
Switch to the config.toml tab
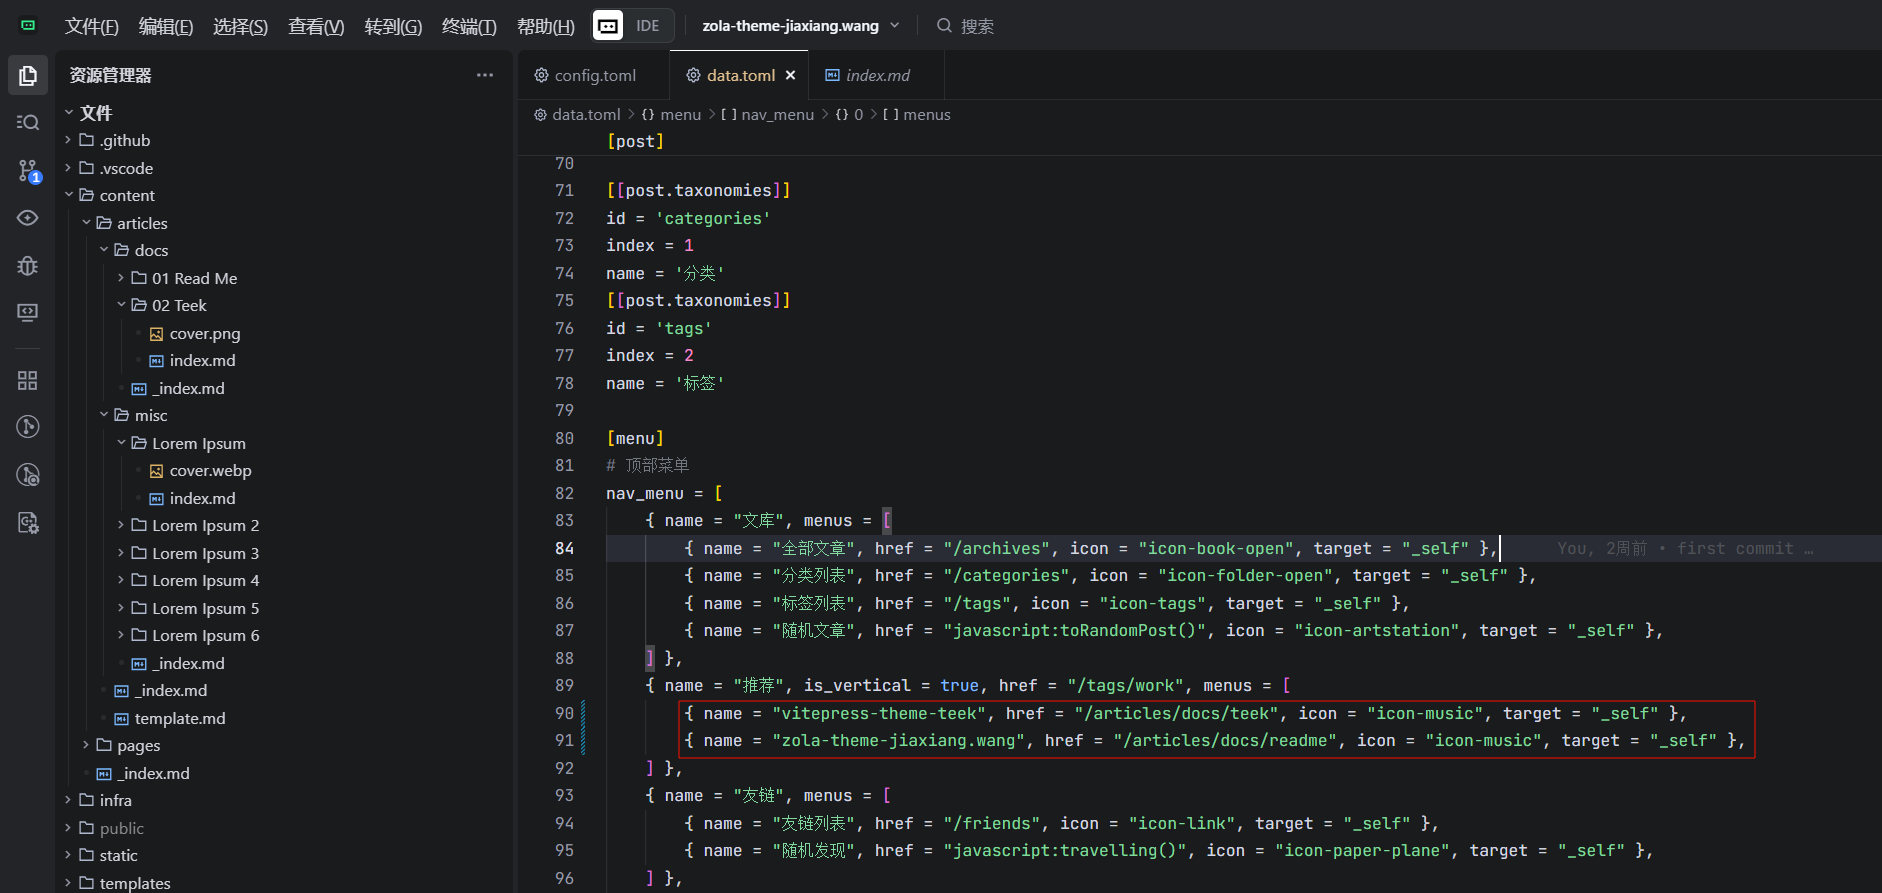coord(594,75)
